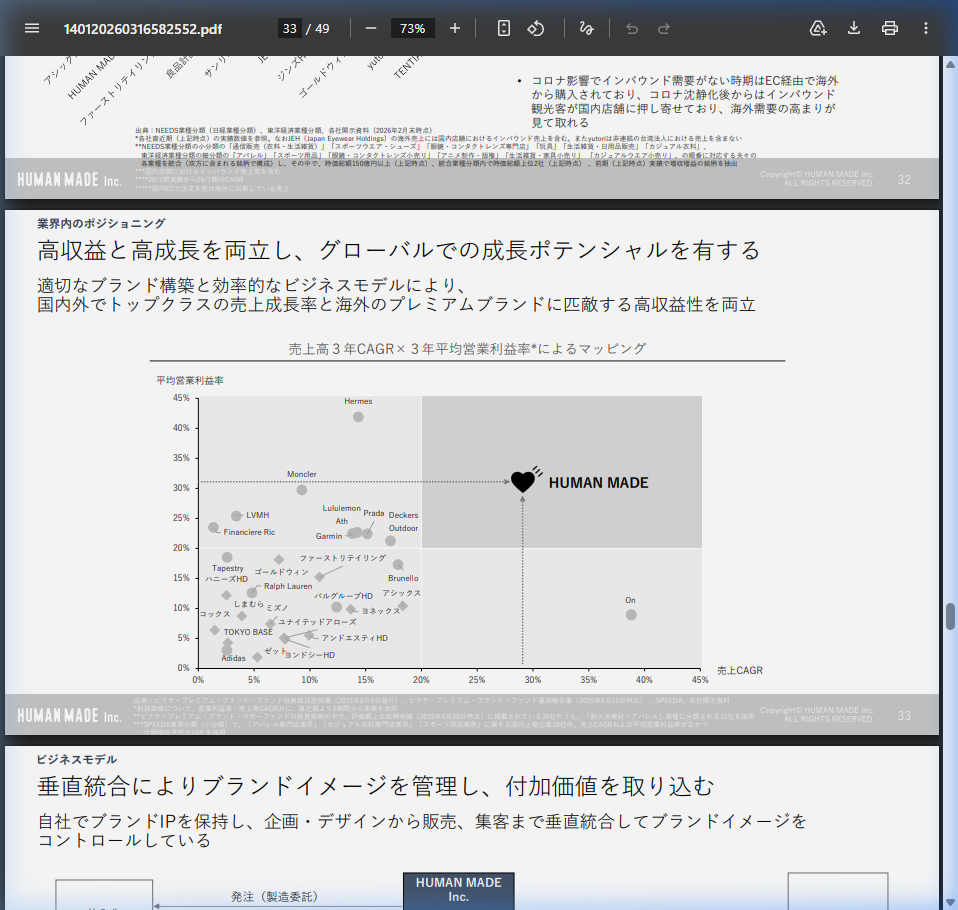The width and height of the screenshot is (958, 910).
Task: Click the Tapestry chart label
Action: [x=228, y=568]
